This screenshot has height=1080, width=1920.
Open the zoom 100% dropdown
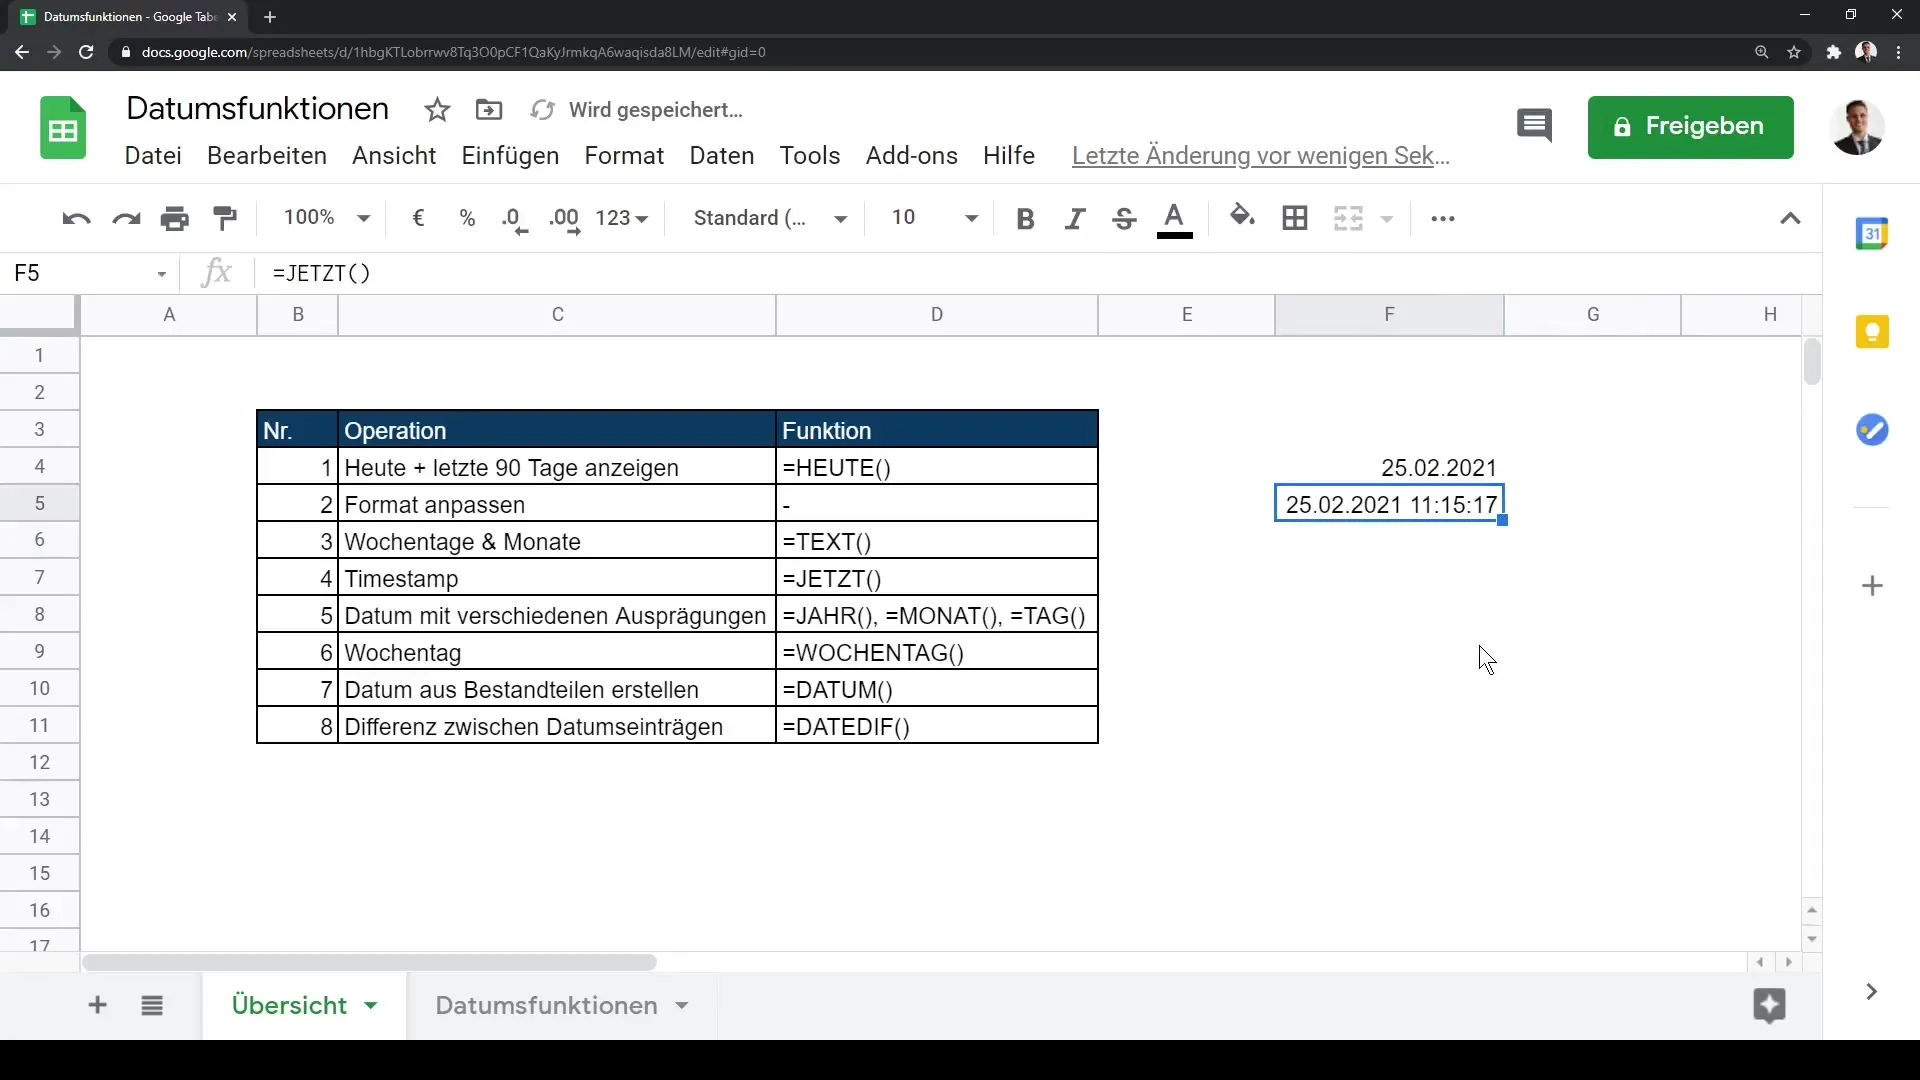pyautogui.click(x=327, y=218)
